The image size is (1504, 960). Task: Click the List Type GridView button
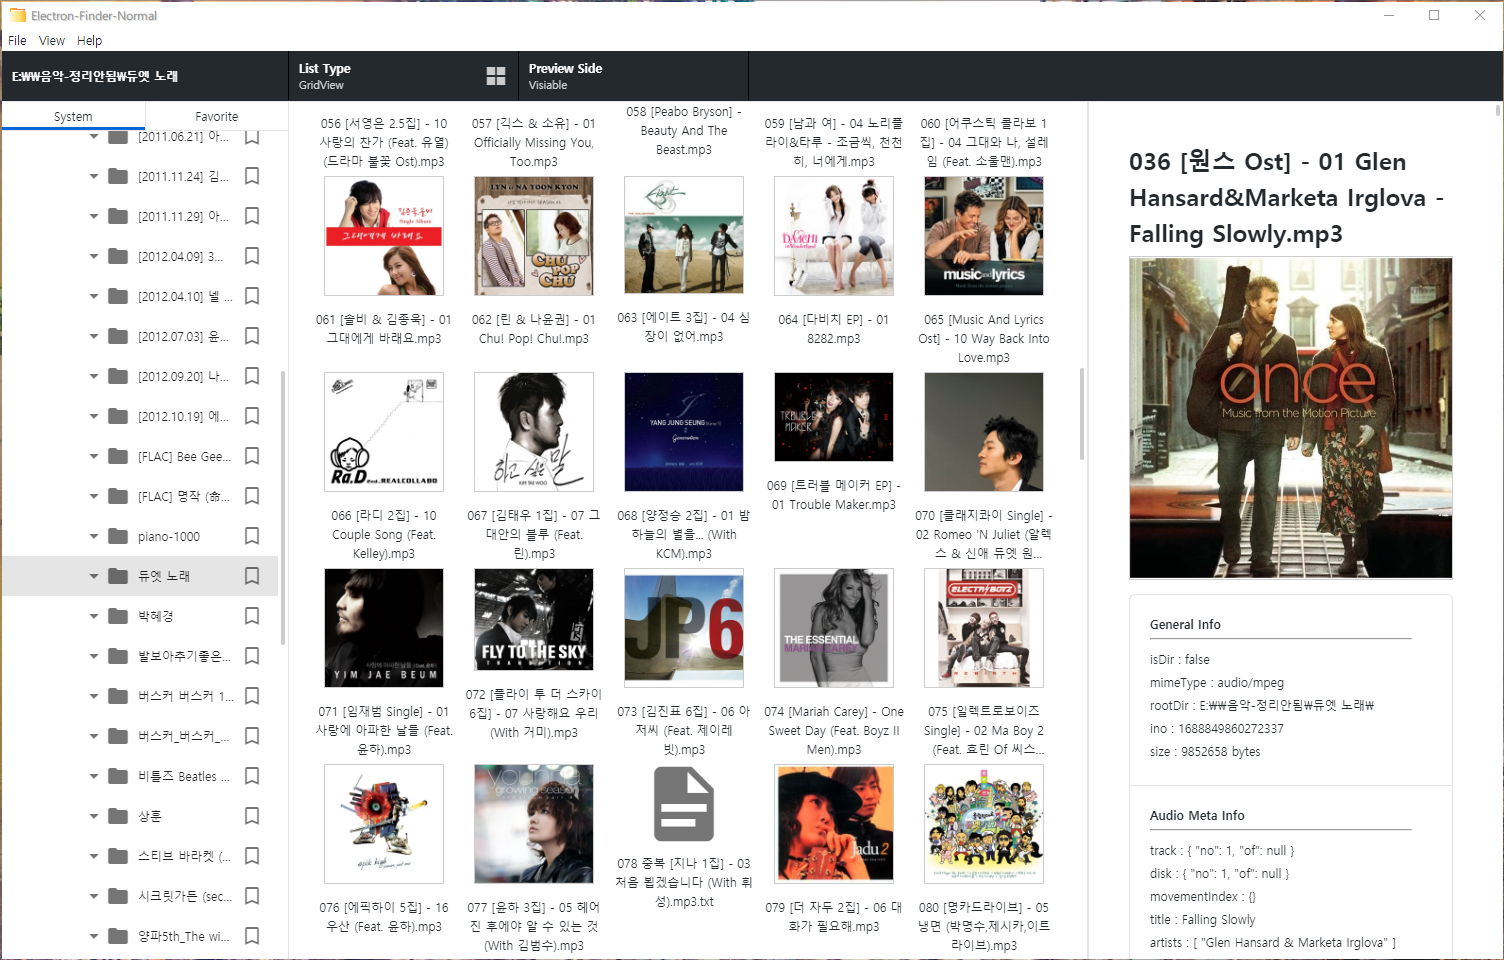[x=402, y=76]
